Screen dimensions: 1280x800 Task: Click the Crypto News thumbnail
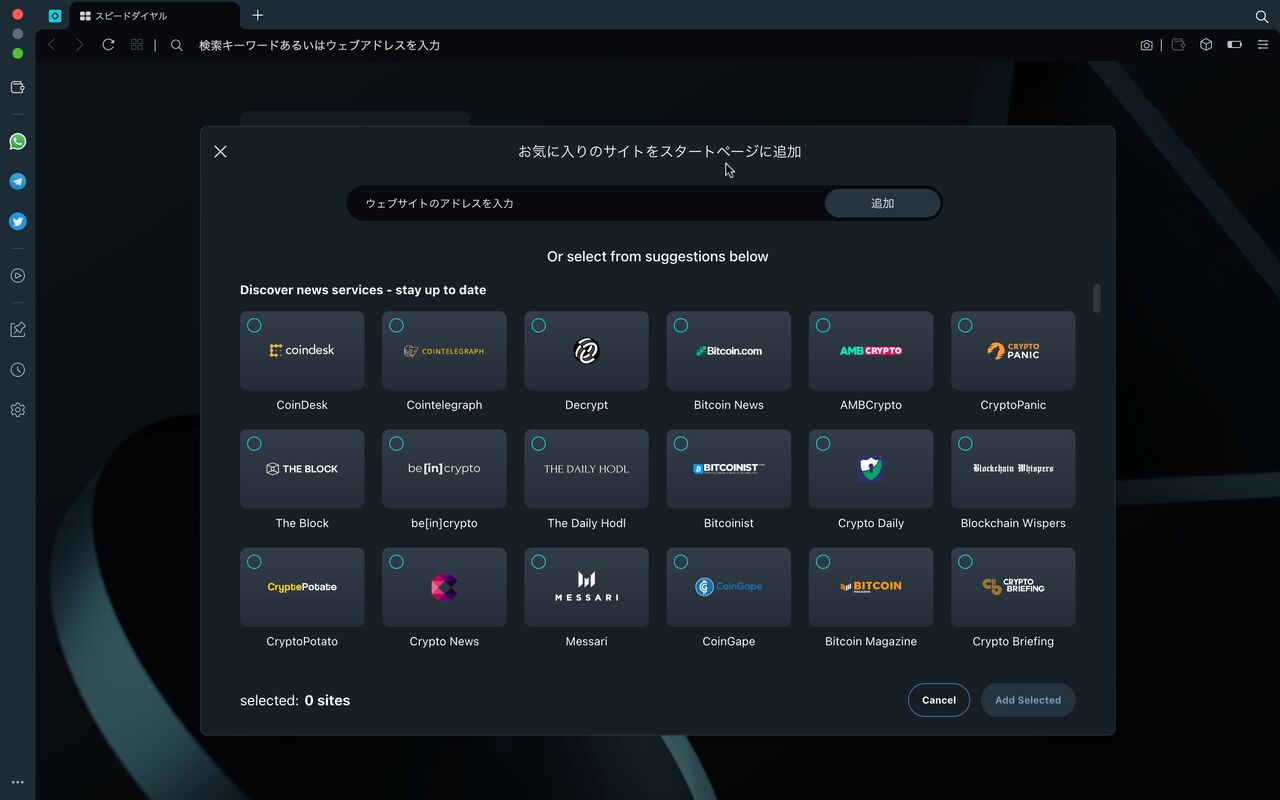[444, 587]
